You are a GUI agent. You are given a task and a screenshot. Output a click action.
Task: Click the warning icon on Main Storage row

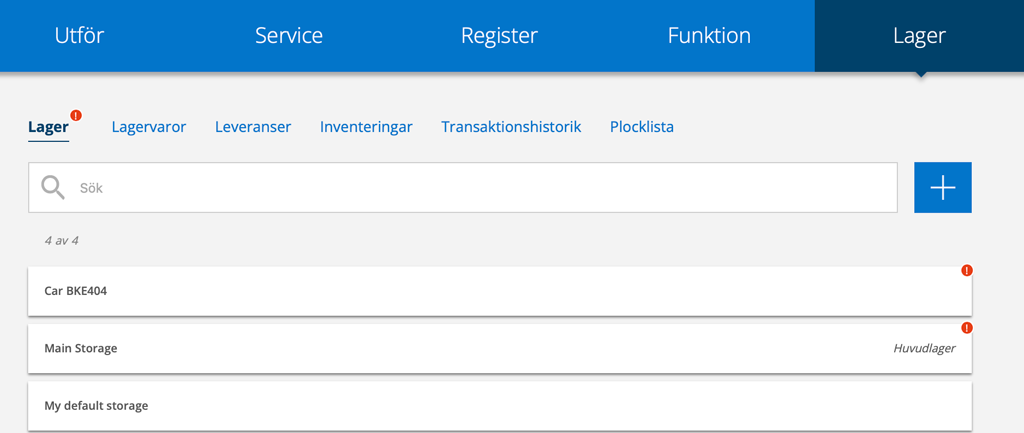coord(966,328)
